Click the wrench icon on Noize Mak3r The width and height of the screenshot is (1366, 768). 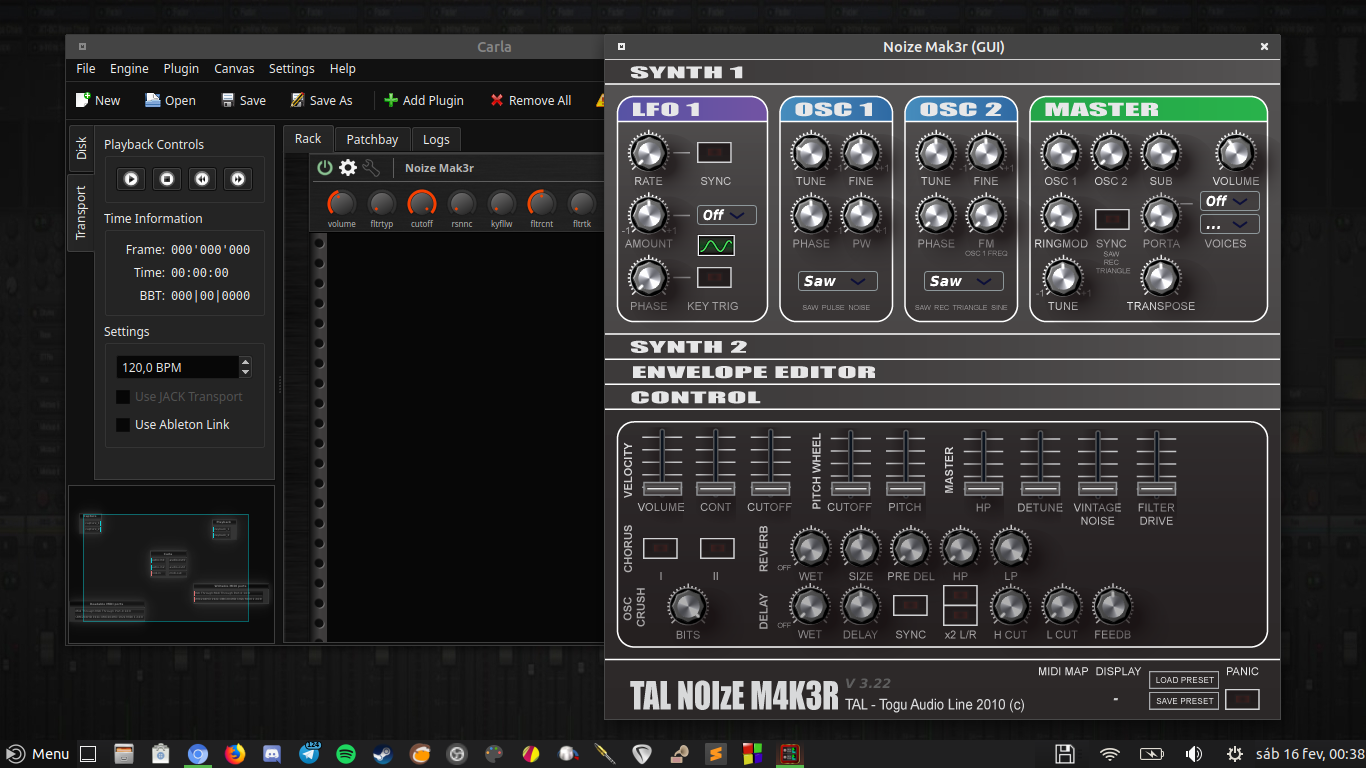click(370, 168)
